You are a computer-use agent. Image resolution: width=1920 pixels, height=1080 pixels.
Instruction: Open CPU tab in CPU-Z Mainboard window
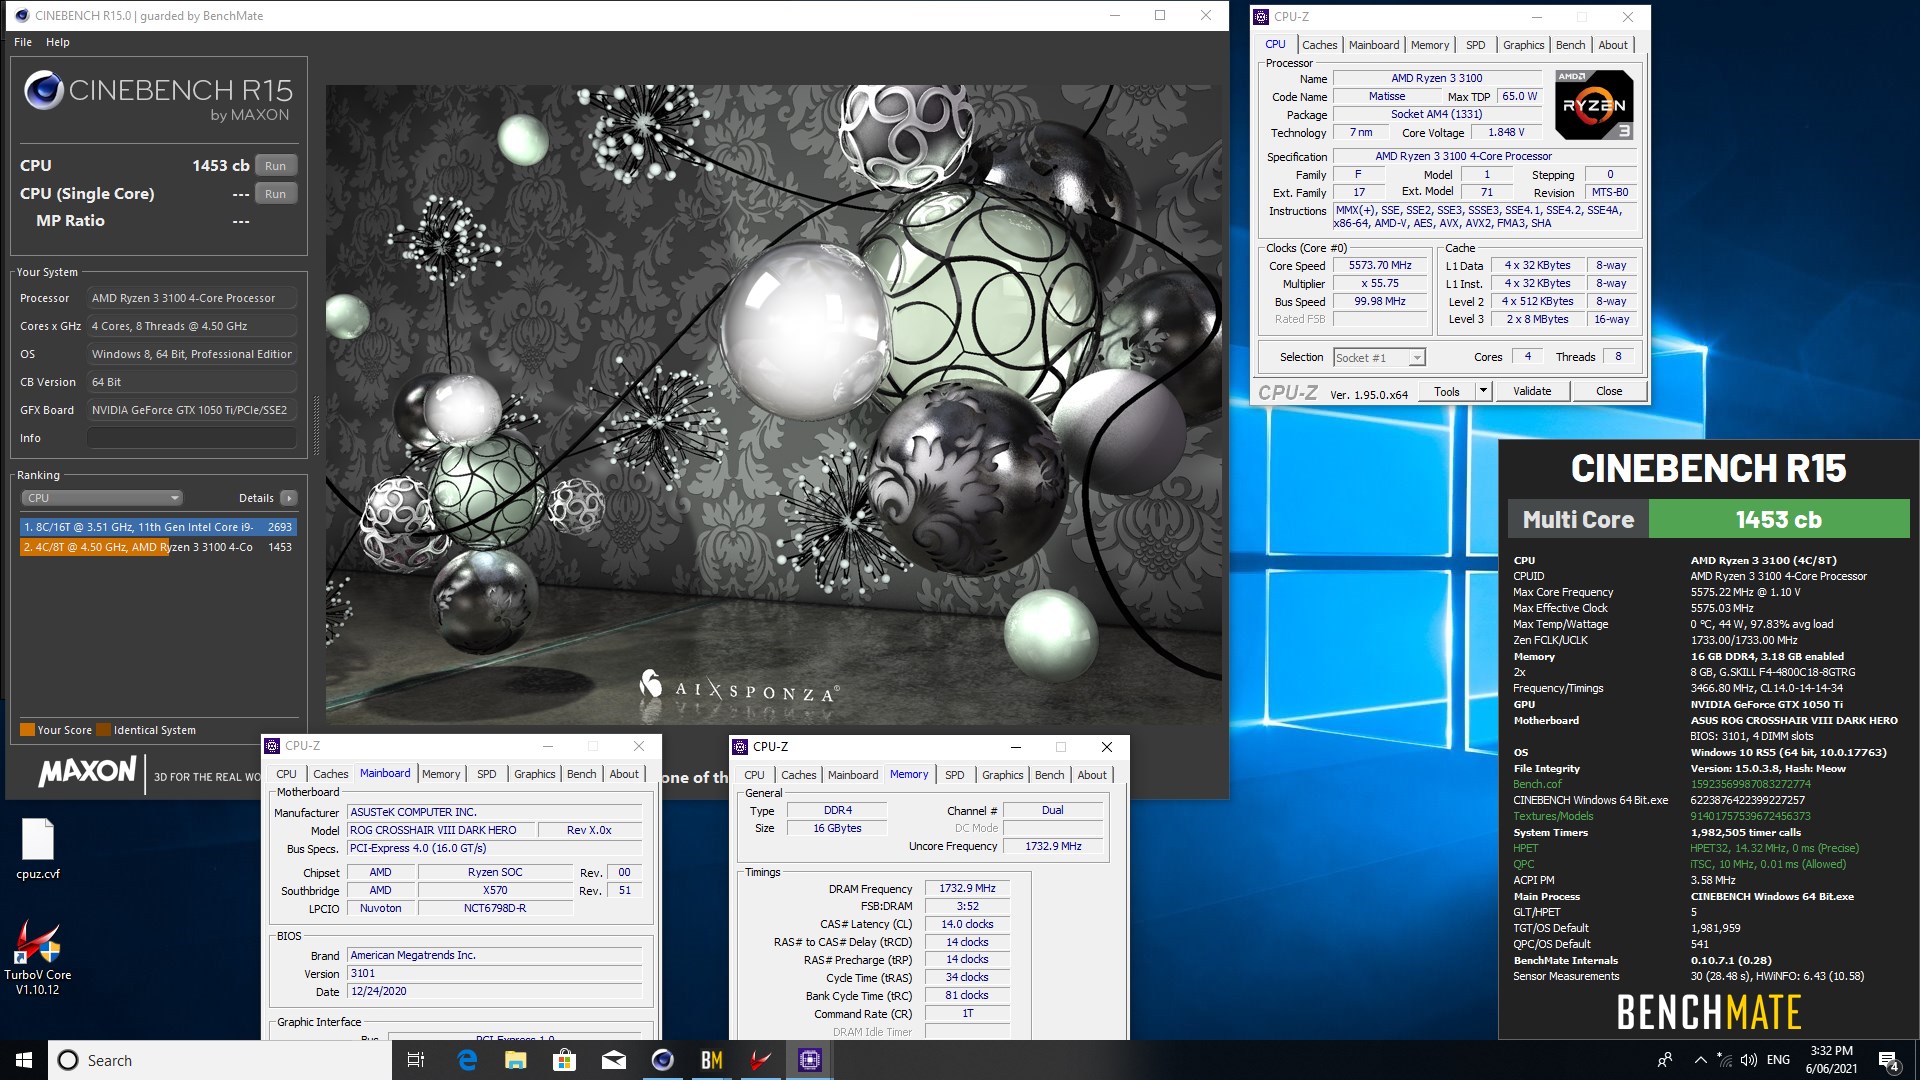tap(286, 774)
